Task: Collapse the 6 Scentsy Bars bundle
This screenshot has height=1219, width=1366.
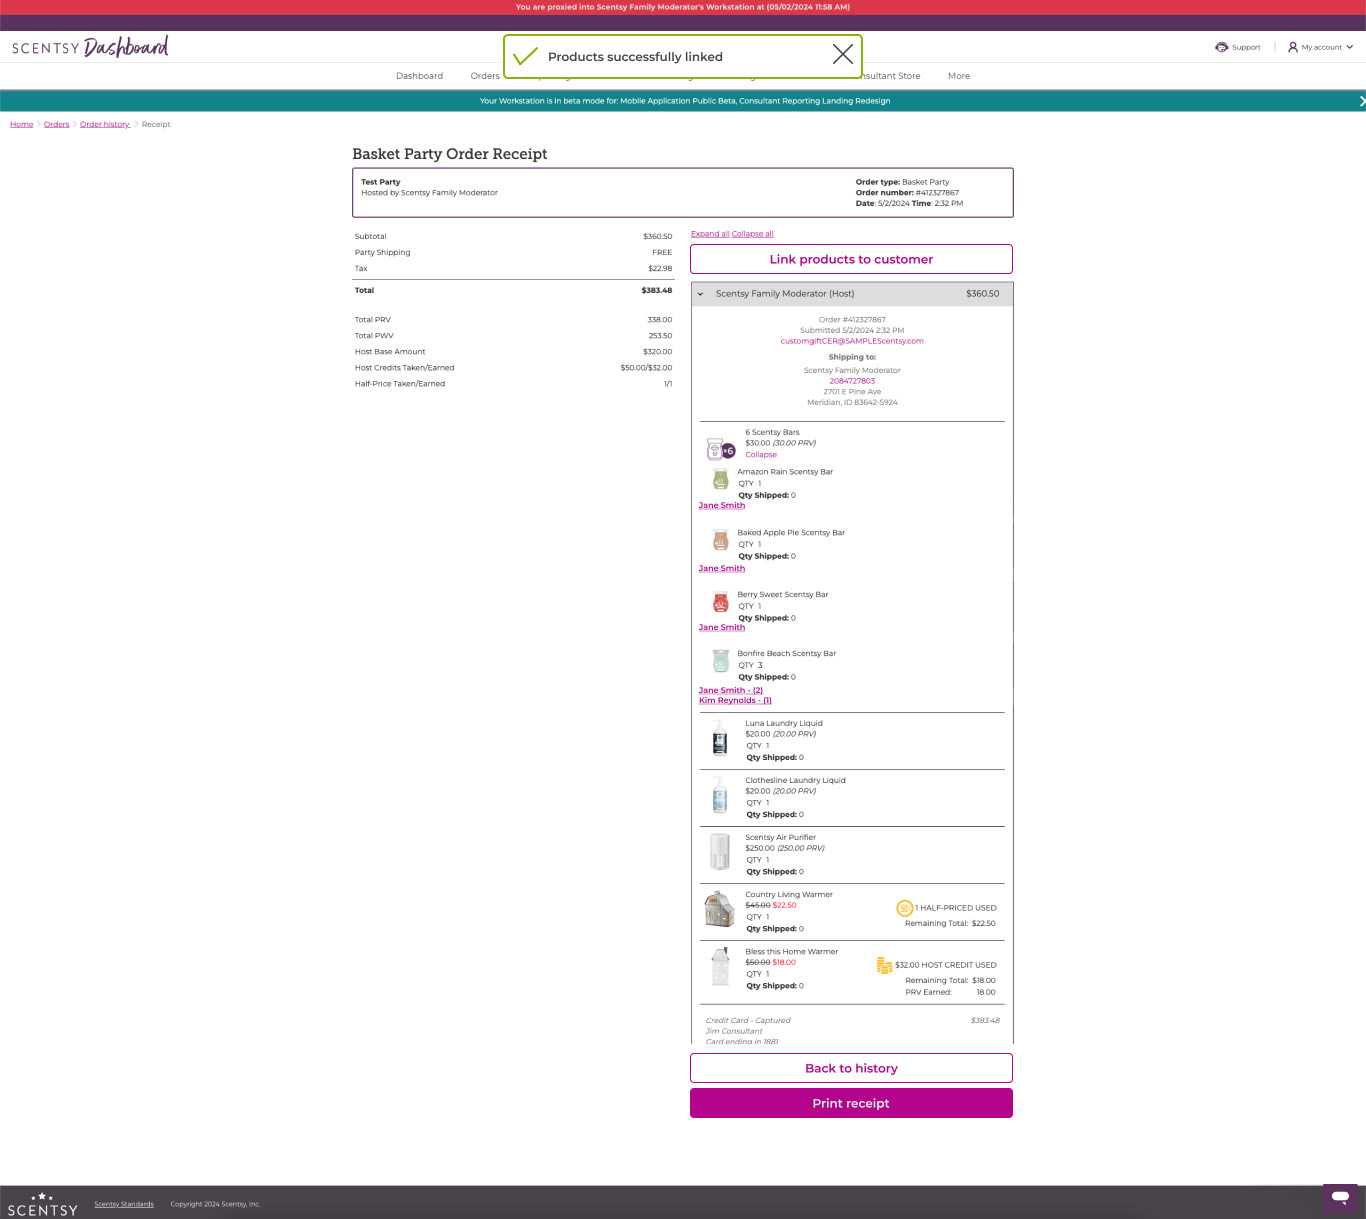Action: 761,455
